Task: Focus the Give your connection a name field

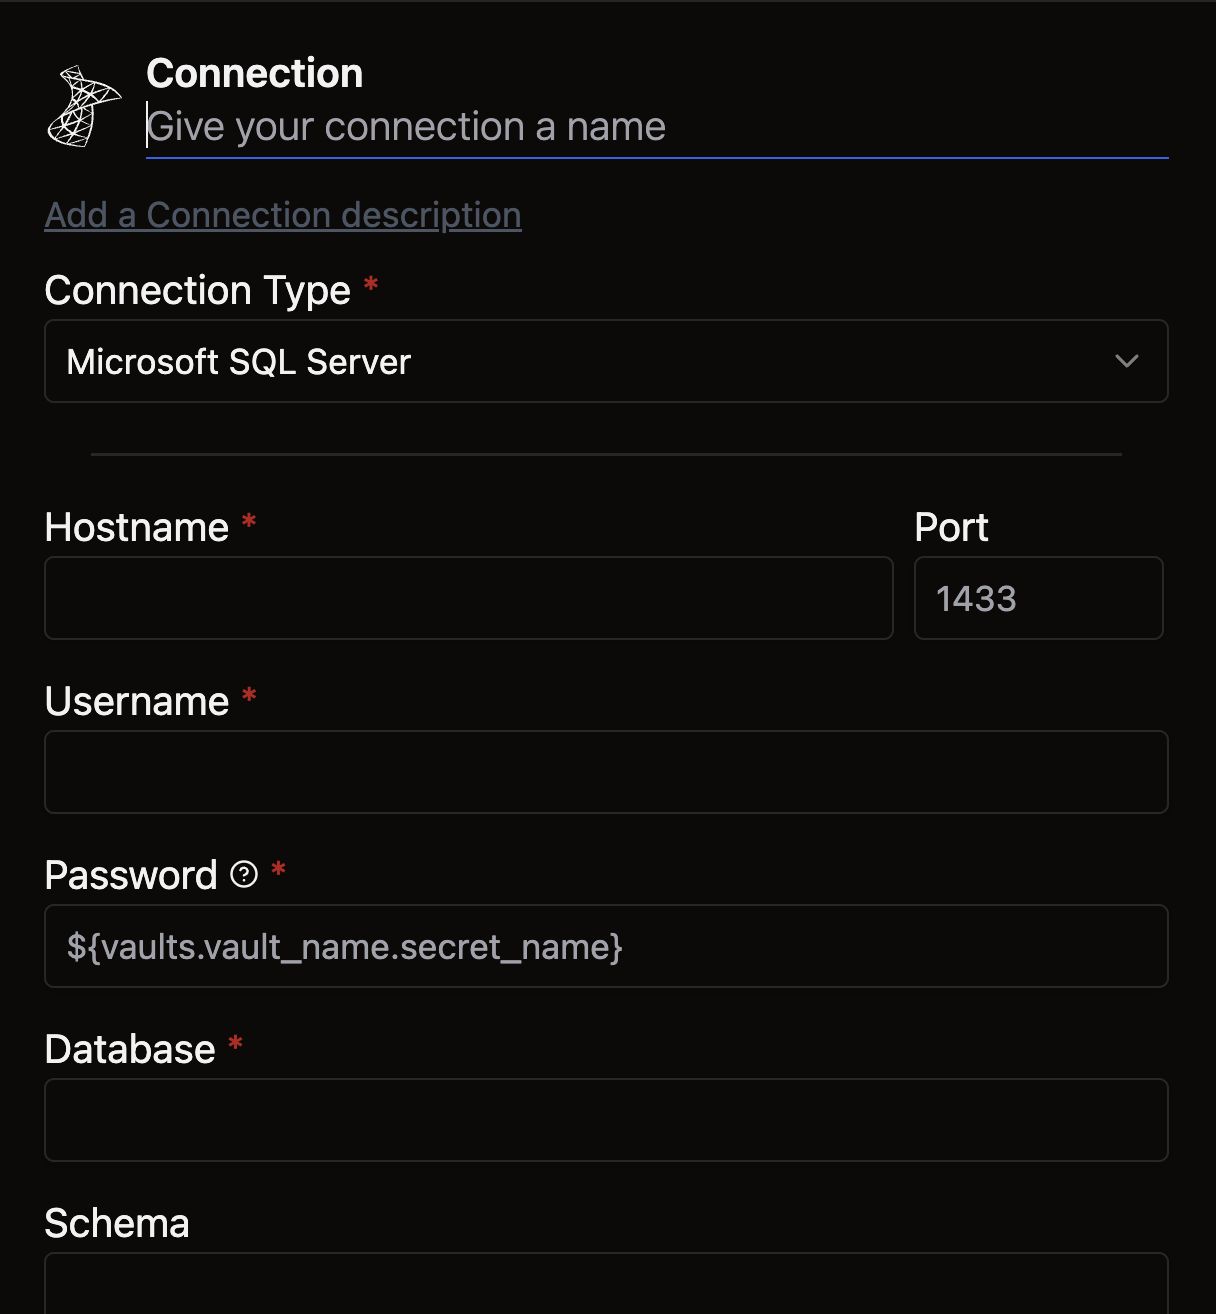Action: pyautogui.click(x=657, y=127)
